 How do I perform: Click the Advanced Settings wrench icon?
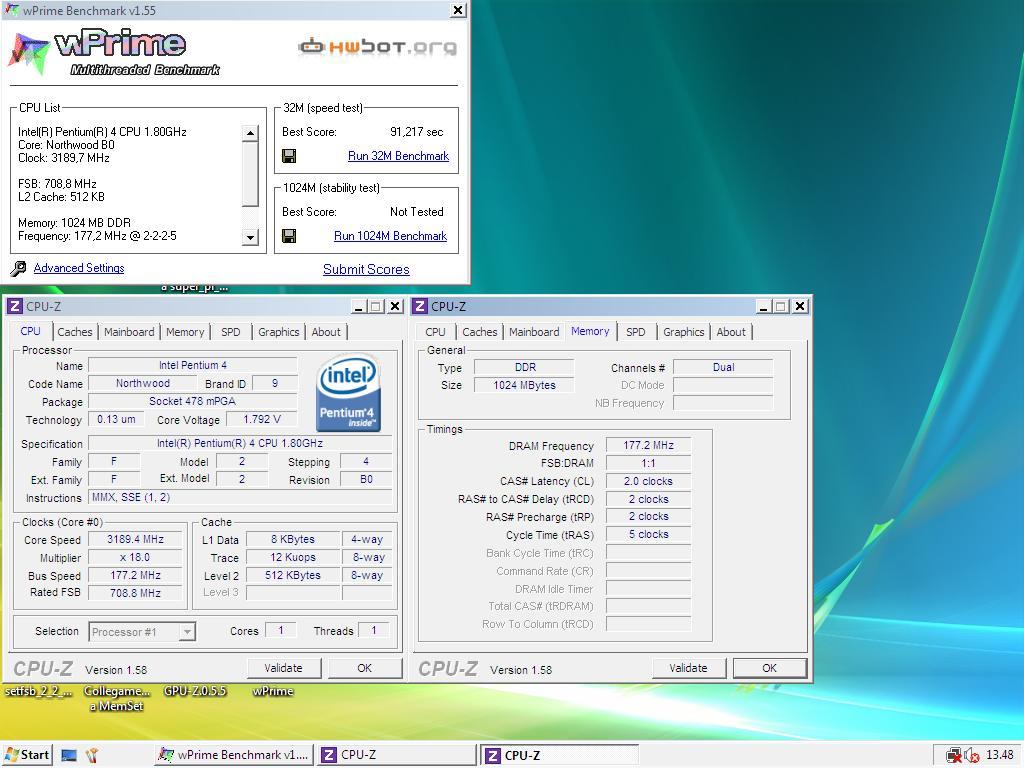19,268
